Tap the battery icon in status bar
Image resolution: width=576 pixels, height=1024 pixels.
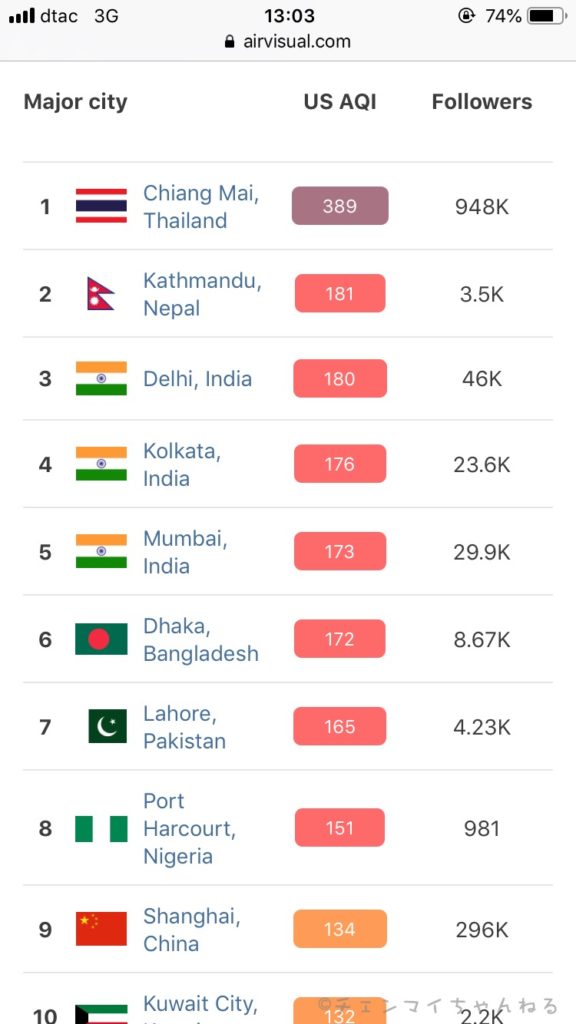(x=547, y=16)
